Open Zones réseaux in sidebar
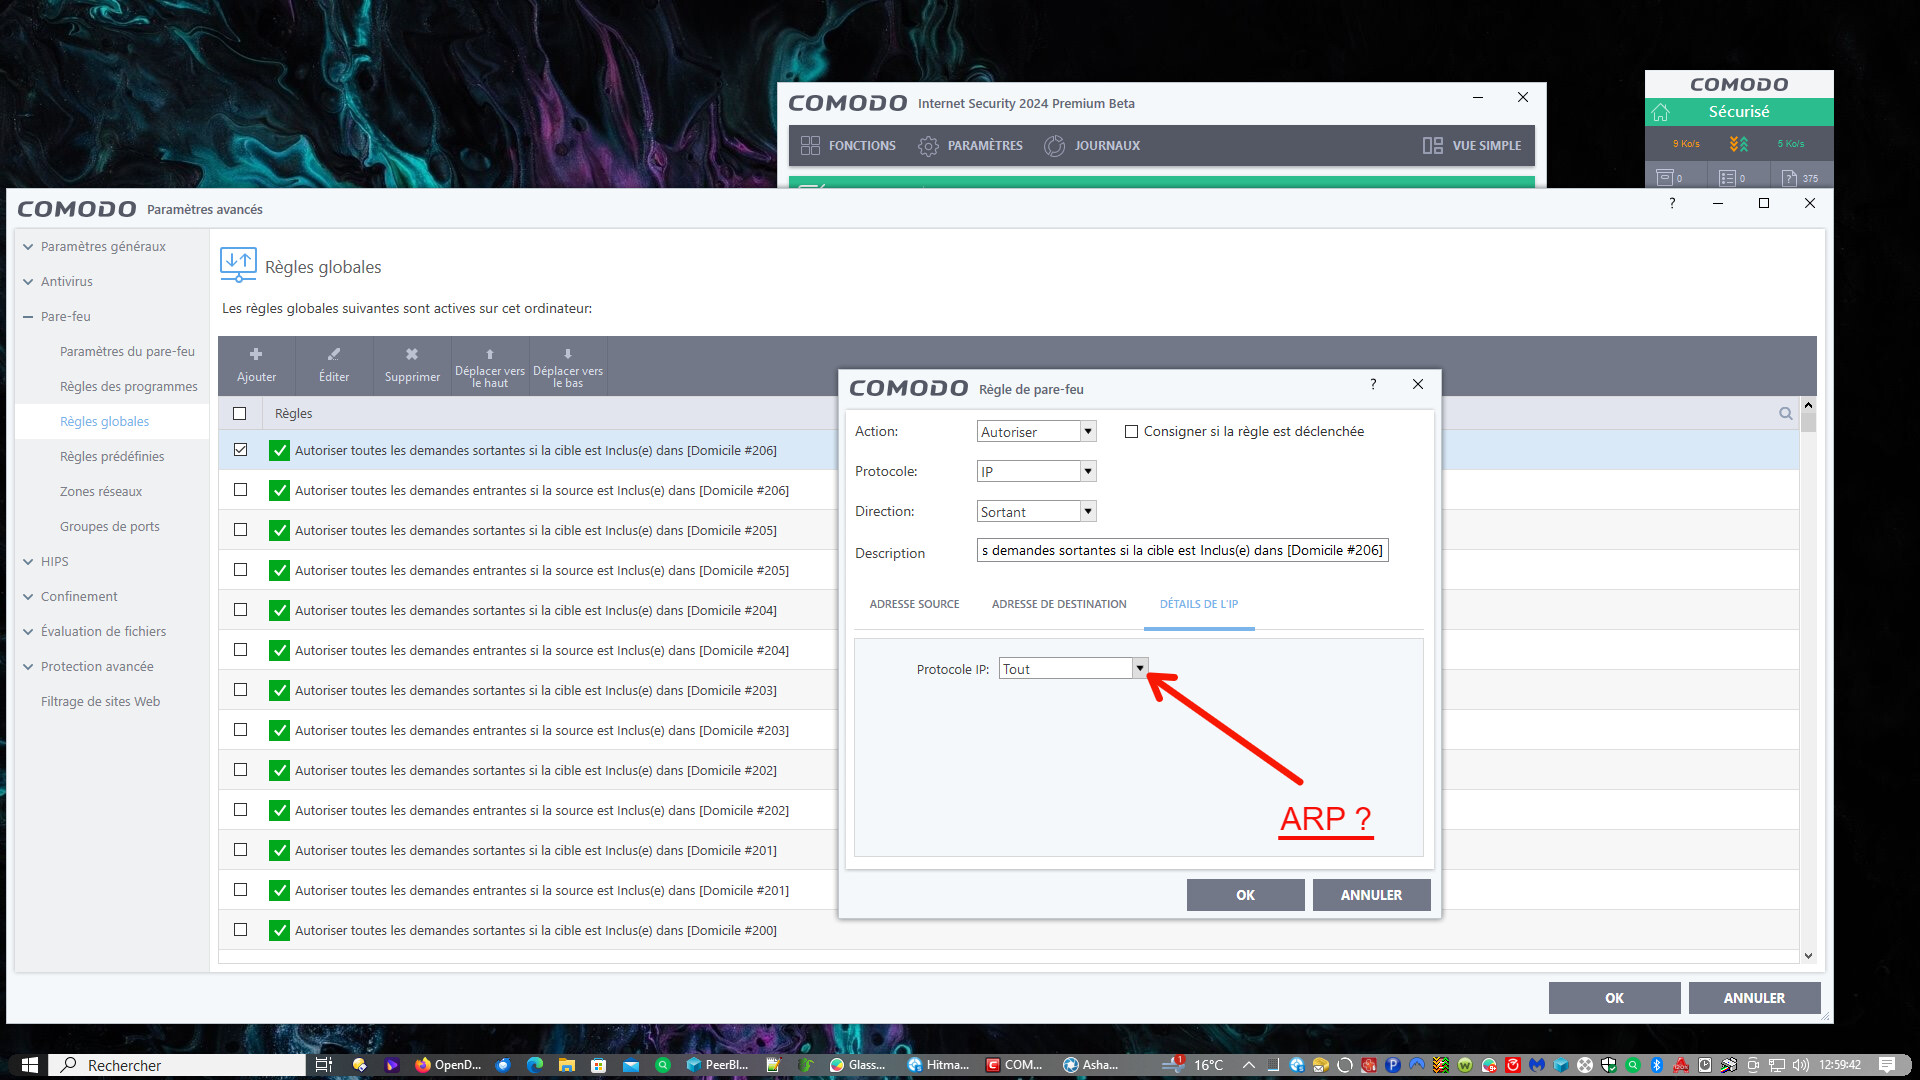Viewport: 1920px width, 1080px height. (101, 491)
